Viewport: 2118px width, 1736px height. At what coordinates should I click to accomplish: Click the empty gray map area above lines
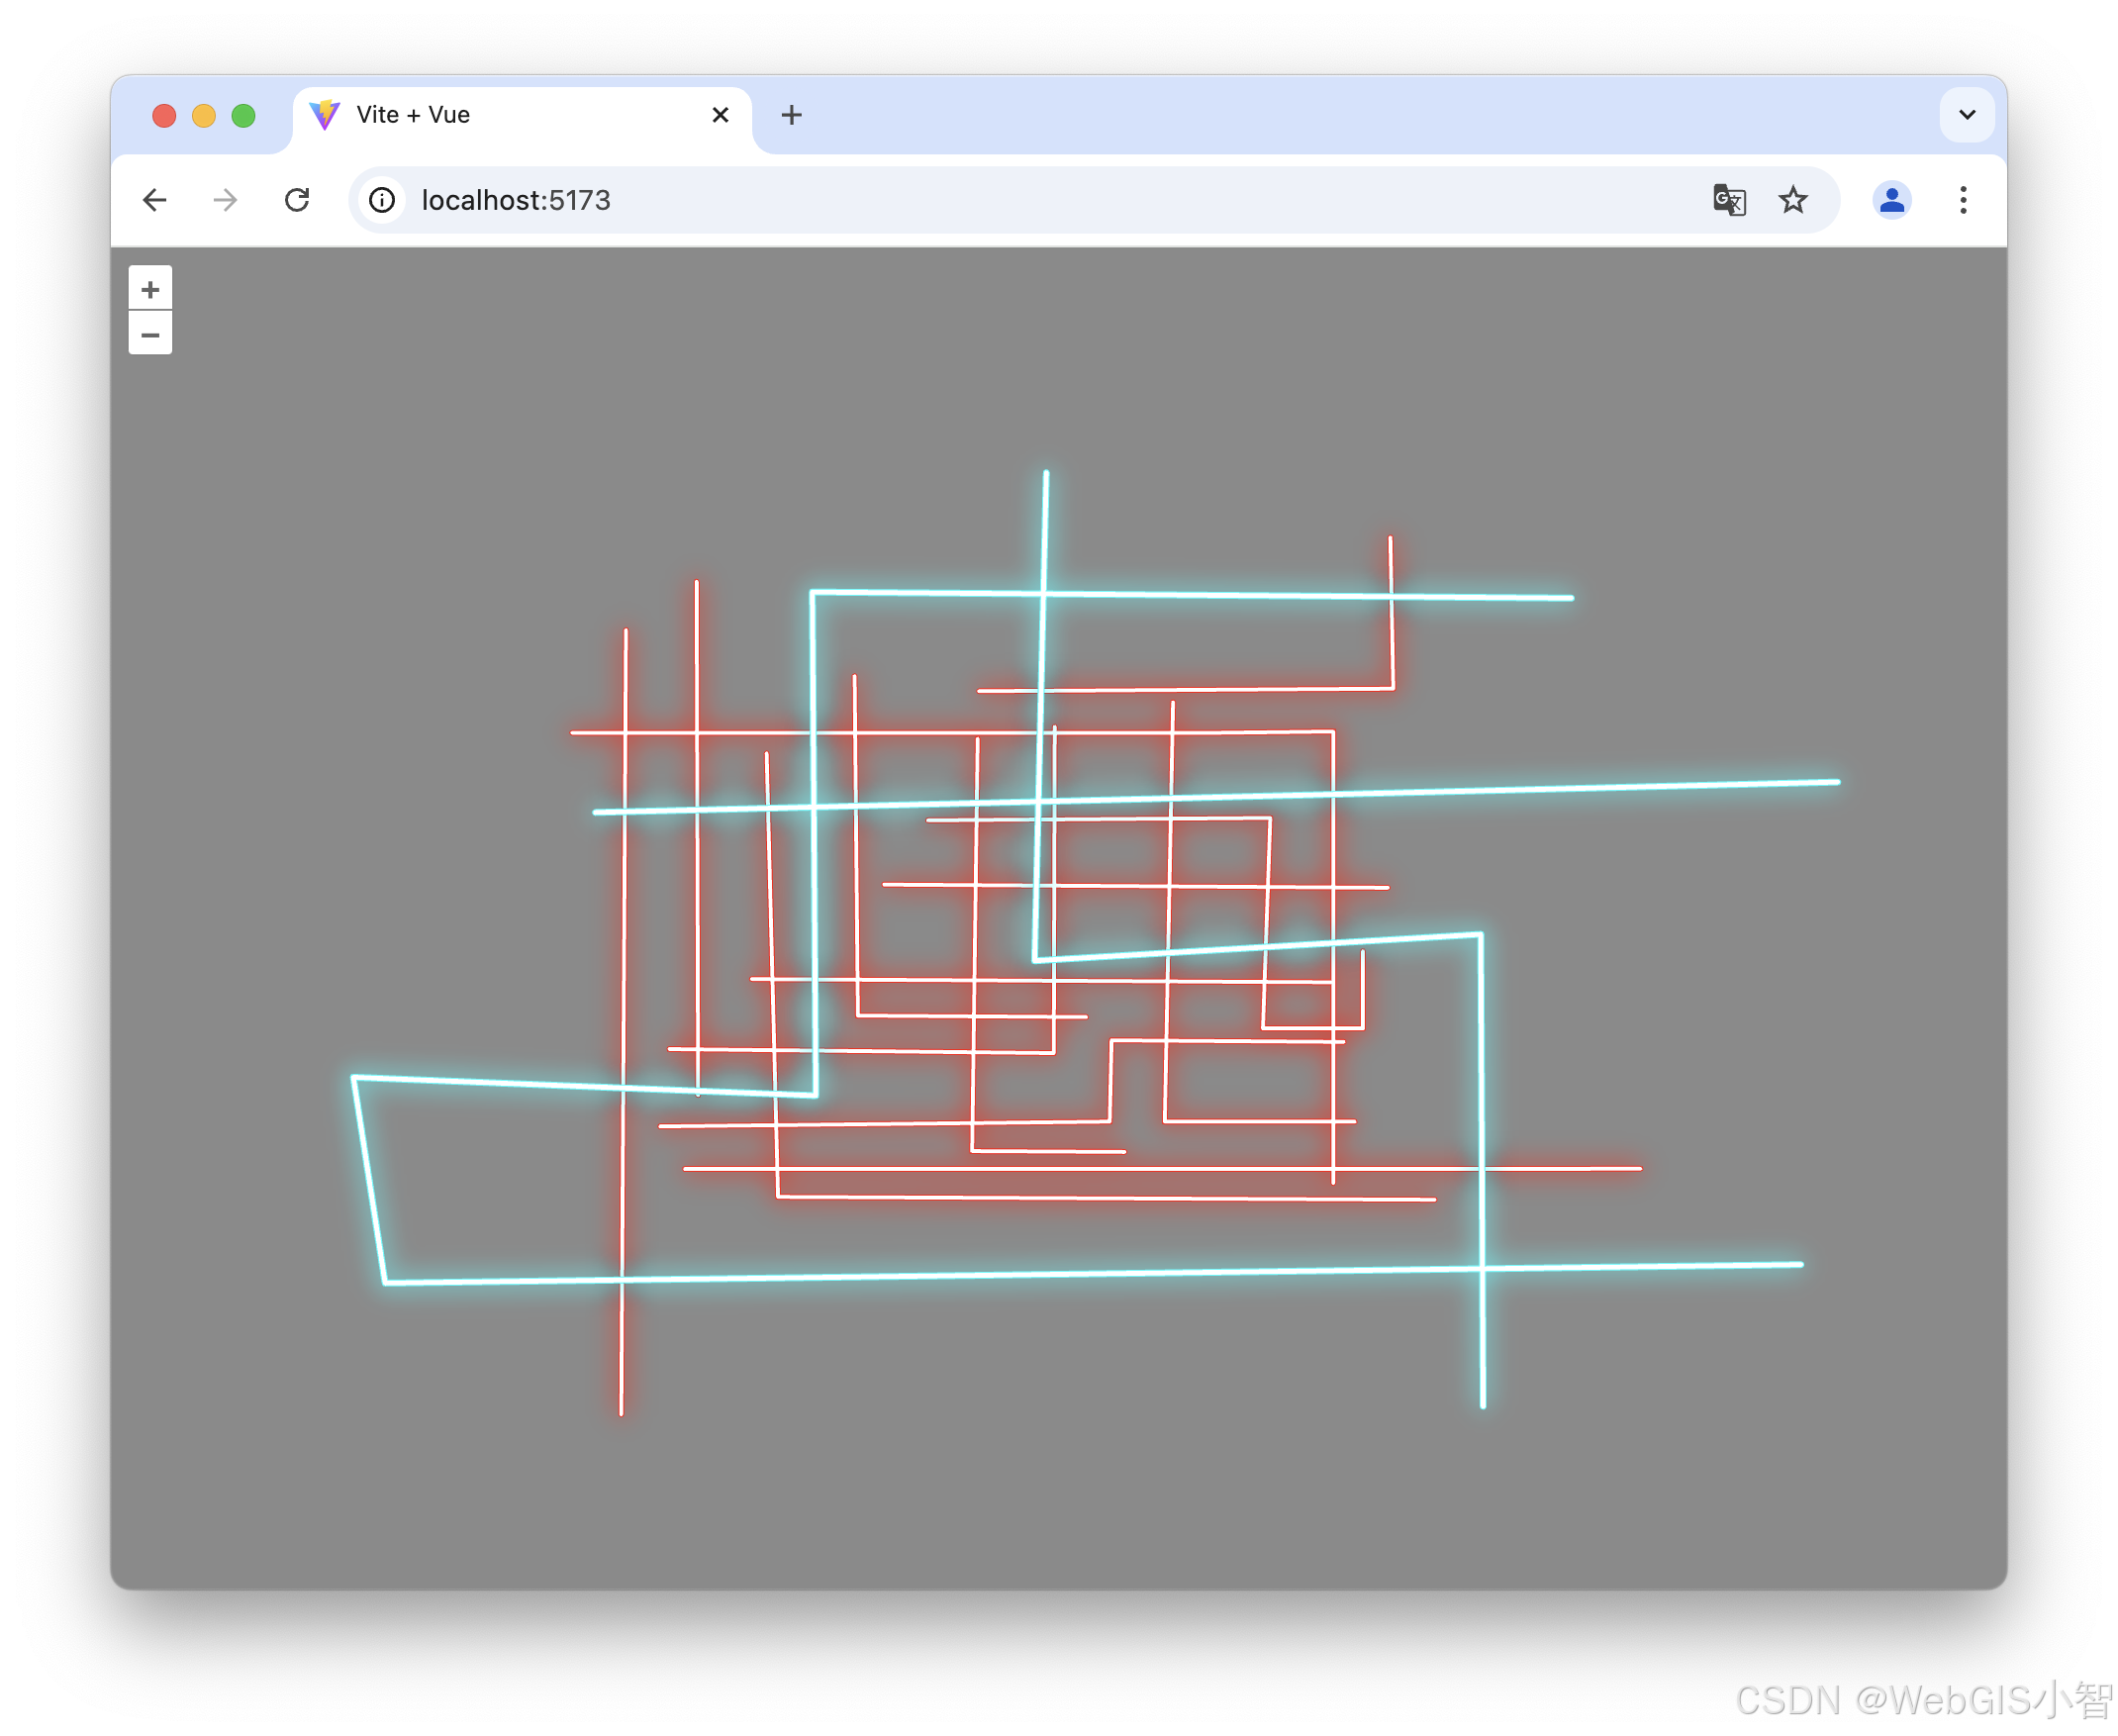click(600, 400)
